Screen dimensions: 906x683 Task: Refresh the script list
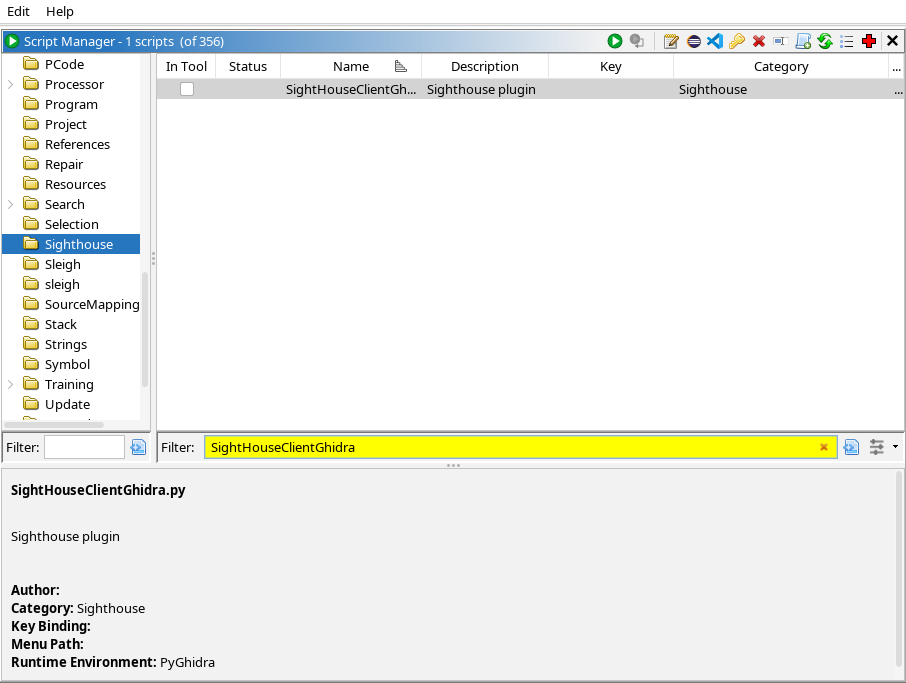point(825,42)
